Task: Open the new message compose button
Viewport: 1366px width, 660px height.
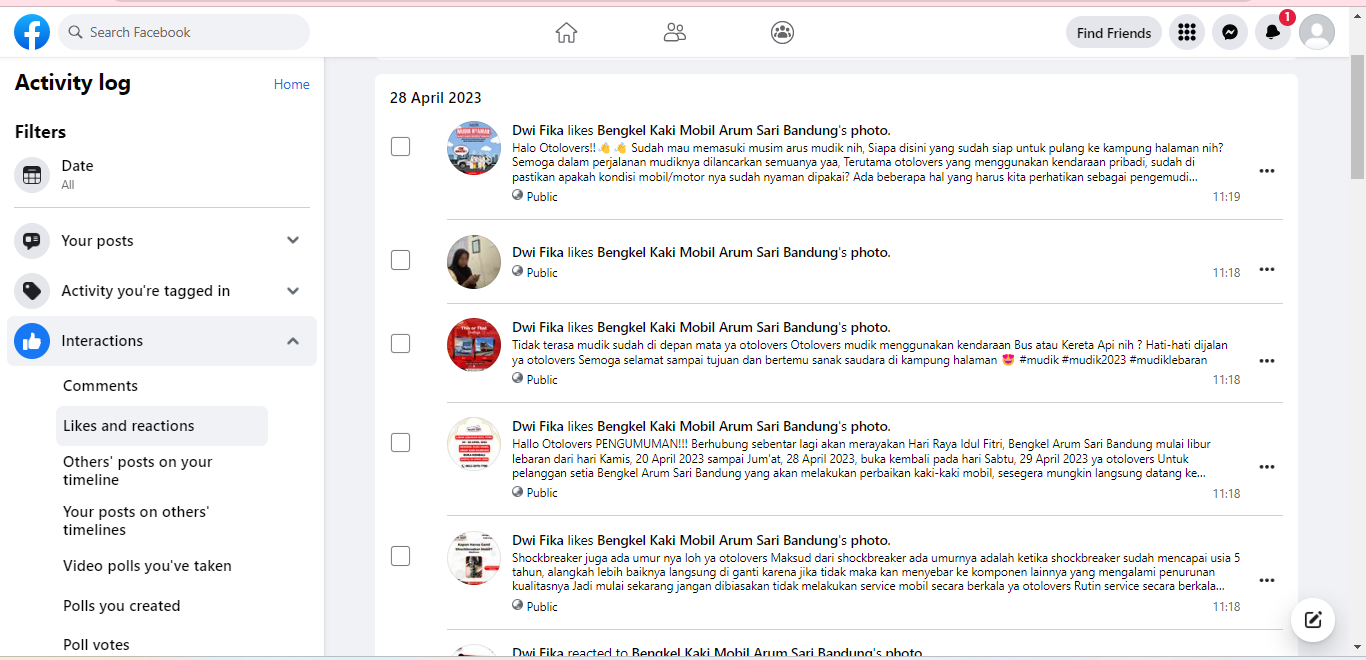Action: click(1313, 620)
